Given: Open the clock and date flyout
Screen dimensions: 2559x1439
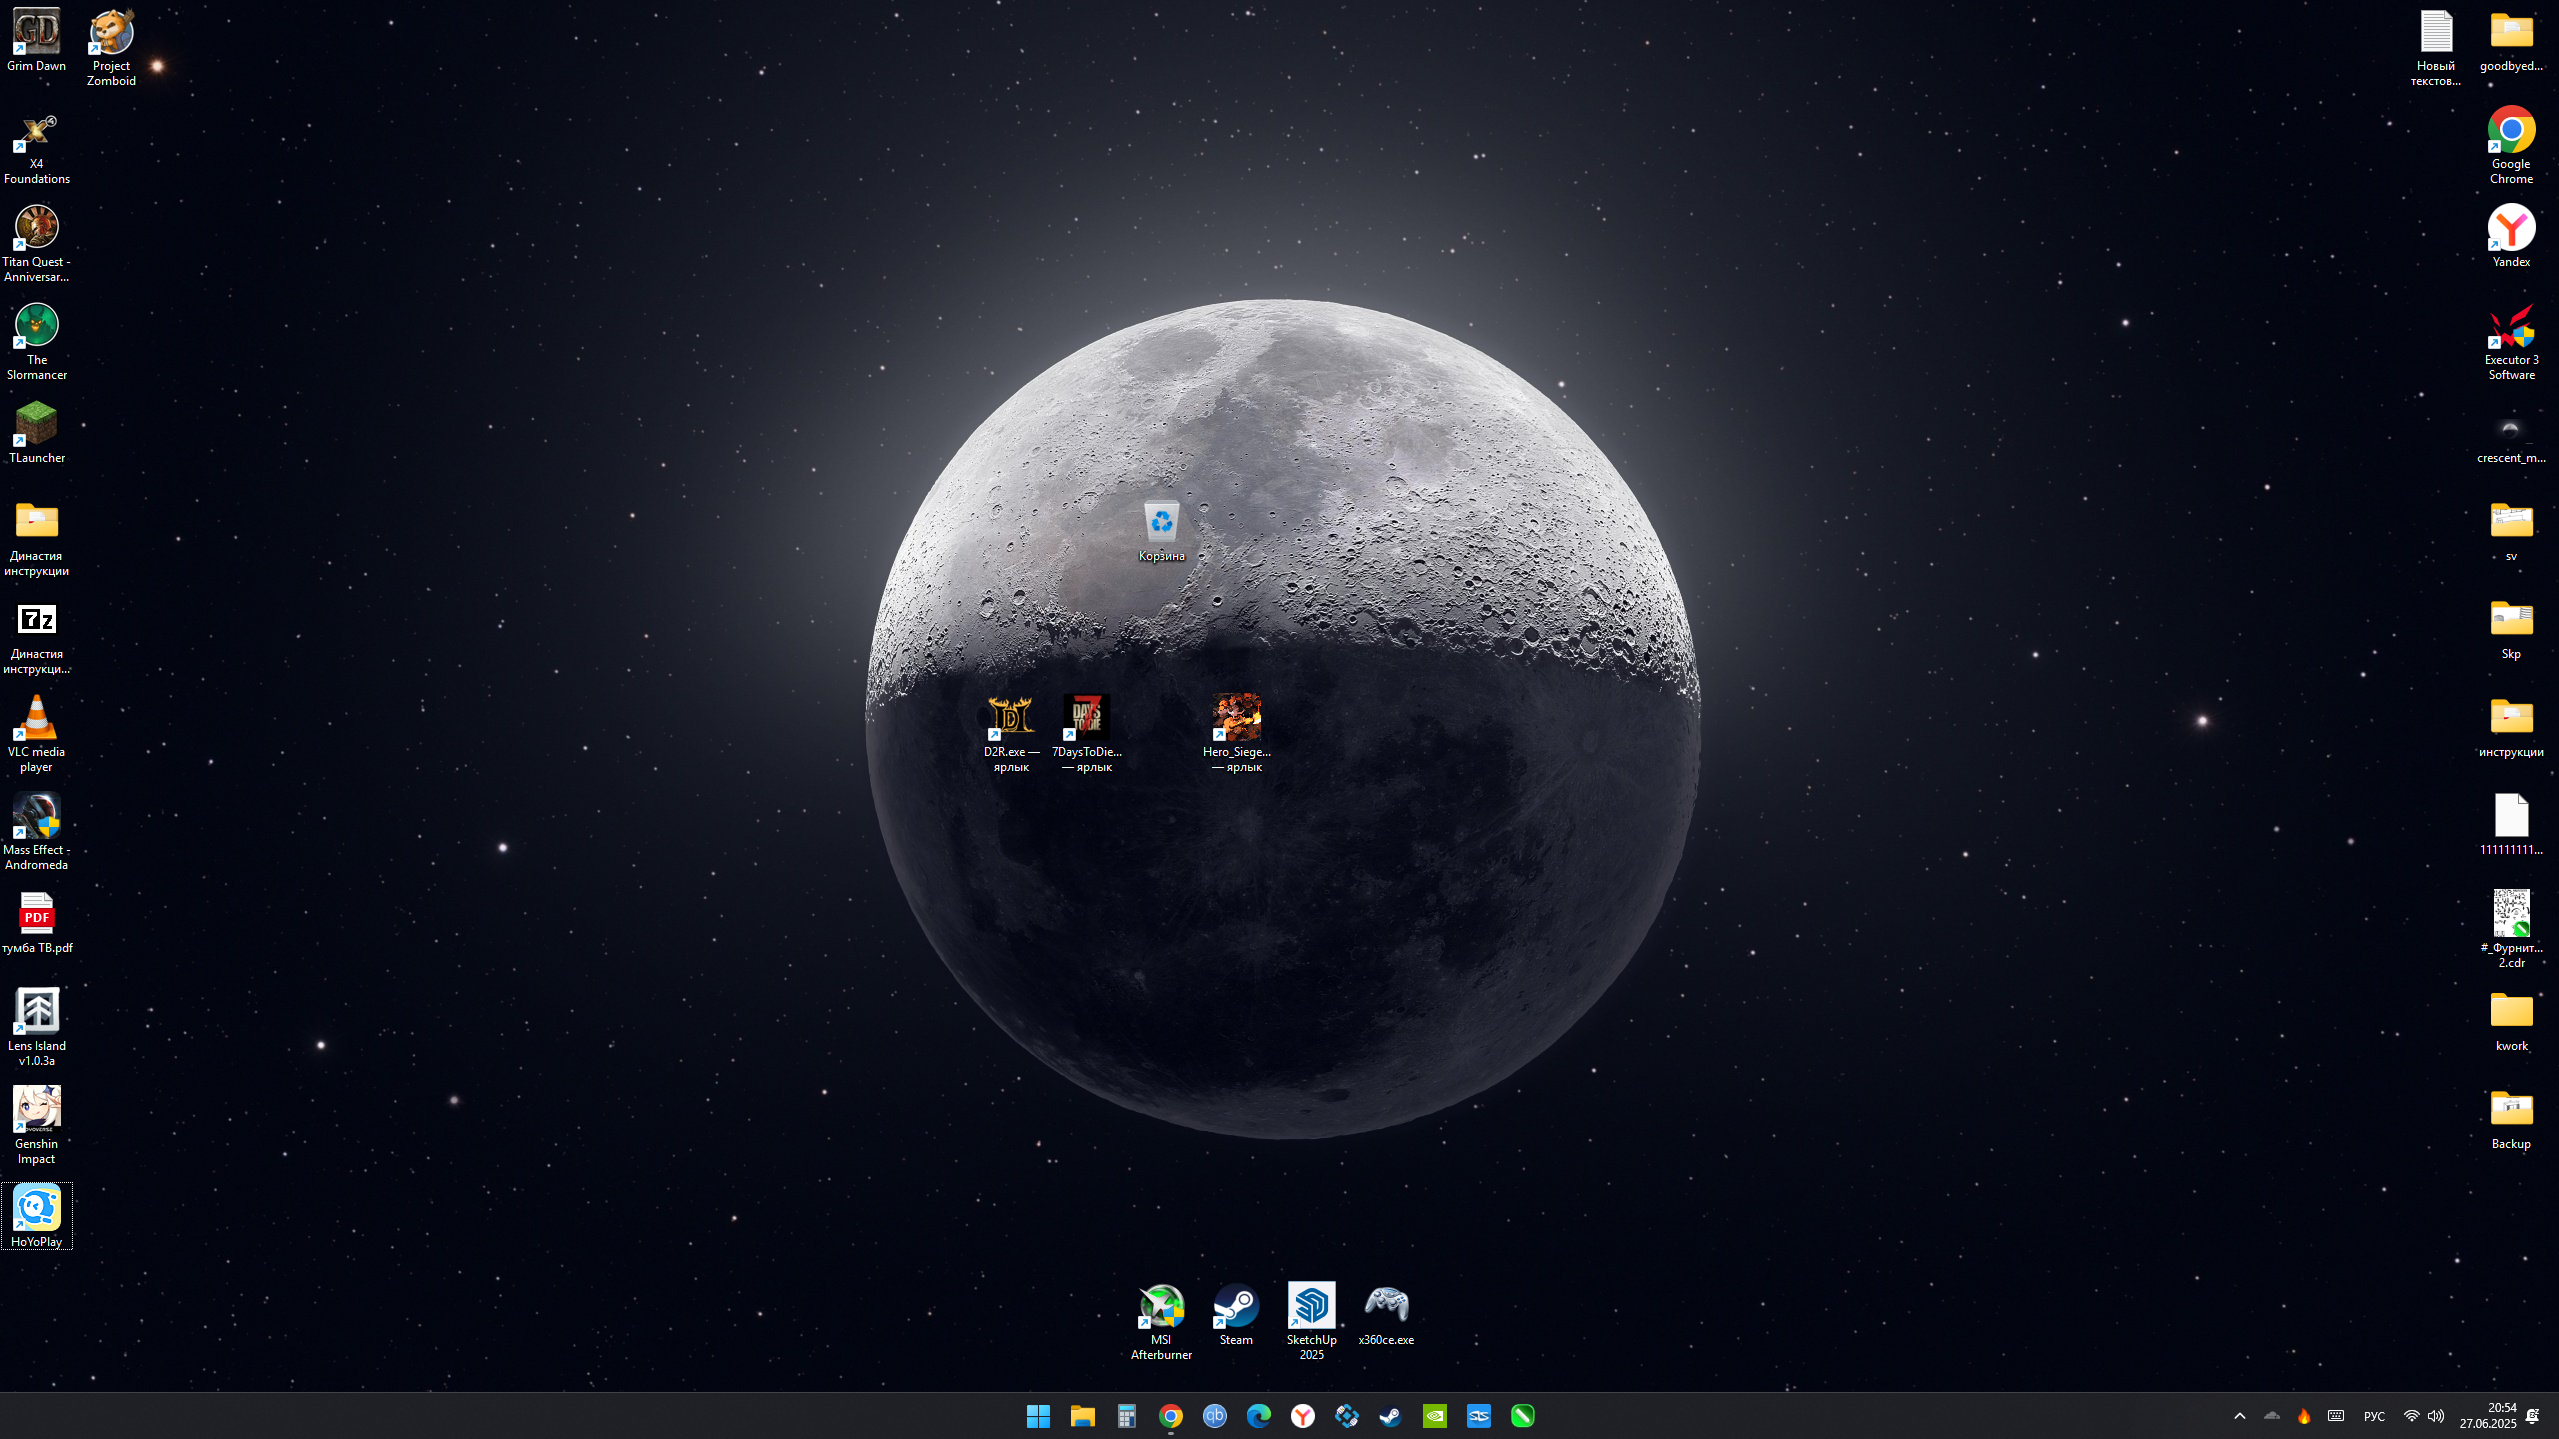Looking at the screenshot, I should (x=2488, y=1416).
